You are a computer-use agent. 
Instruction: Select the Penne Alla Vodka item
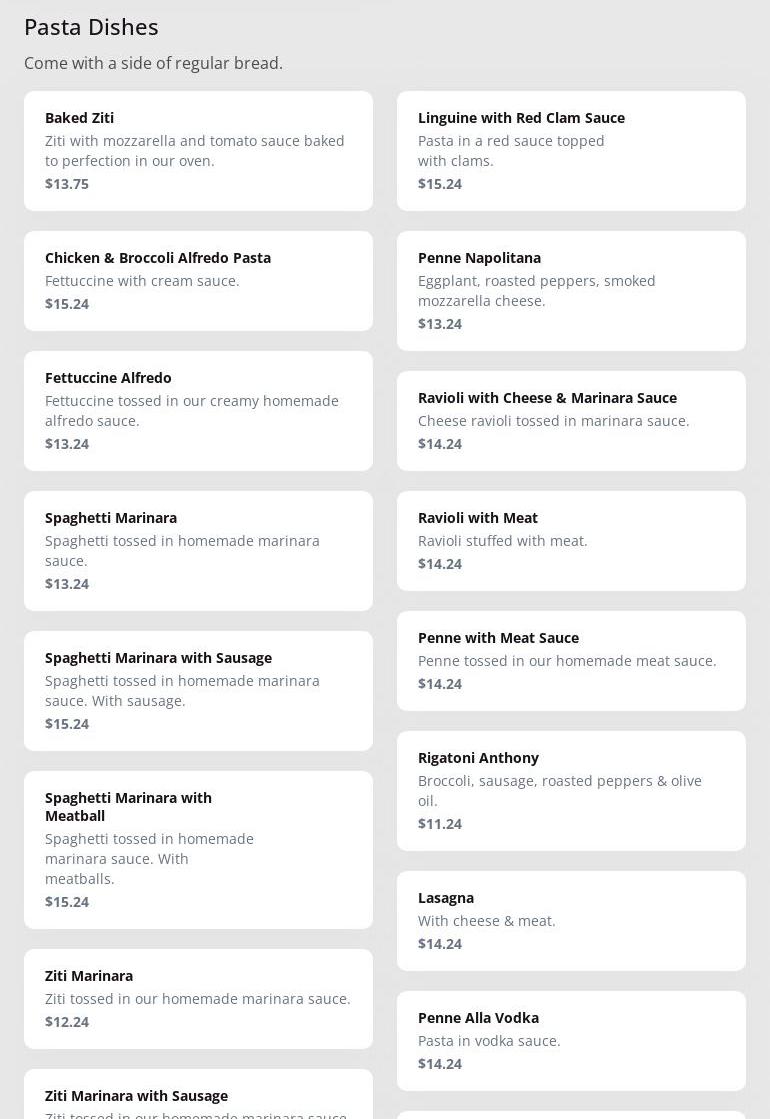[571, 1040]
